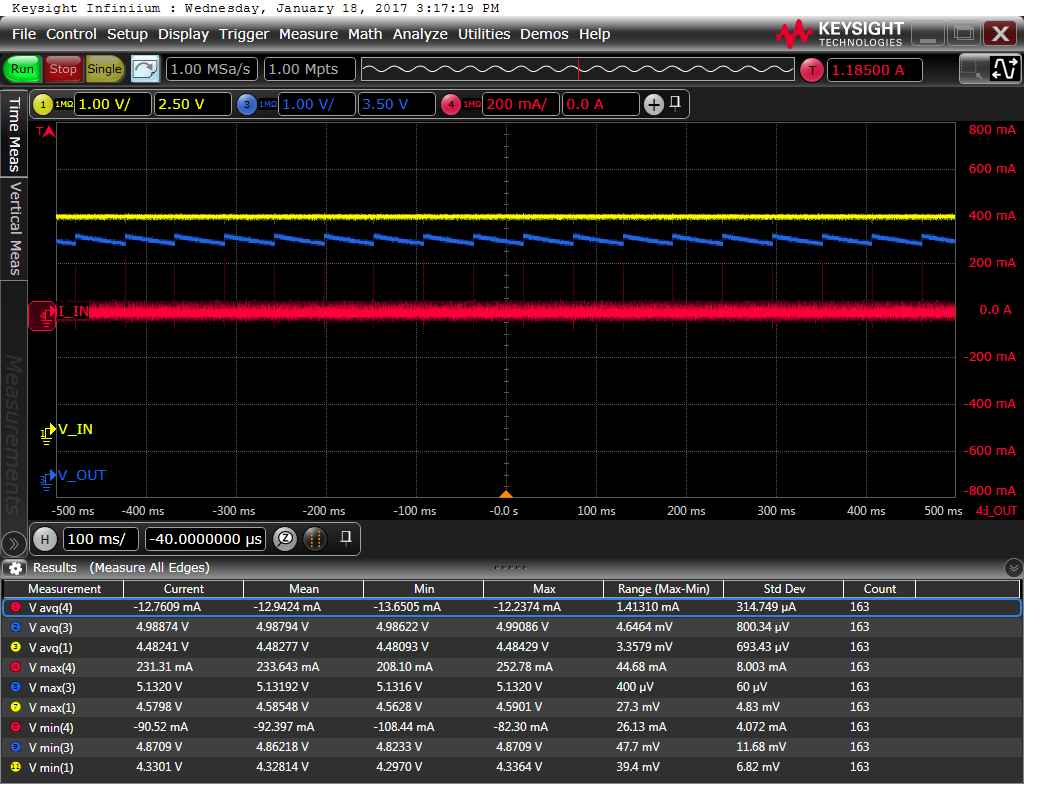This screenshot has height=800, width=1040.
Task: Open the Analyze menu
Action: (420, 34)
